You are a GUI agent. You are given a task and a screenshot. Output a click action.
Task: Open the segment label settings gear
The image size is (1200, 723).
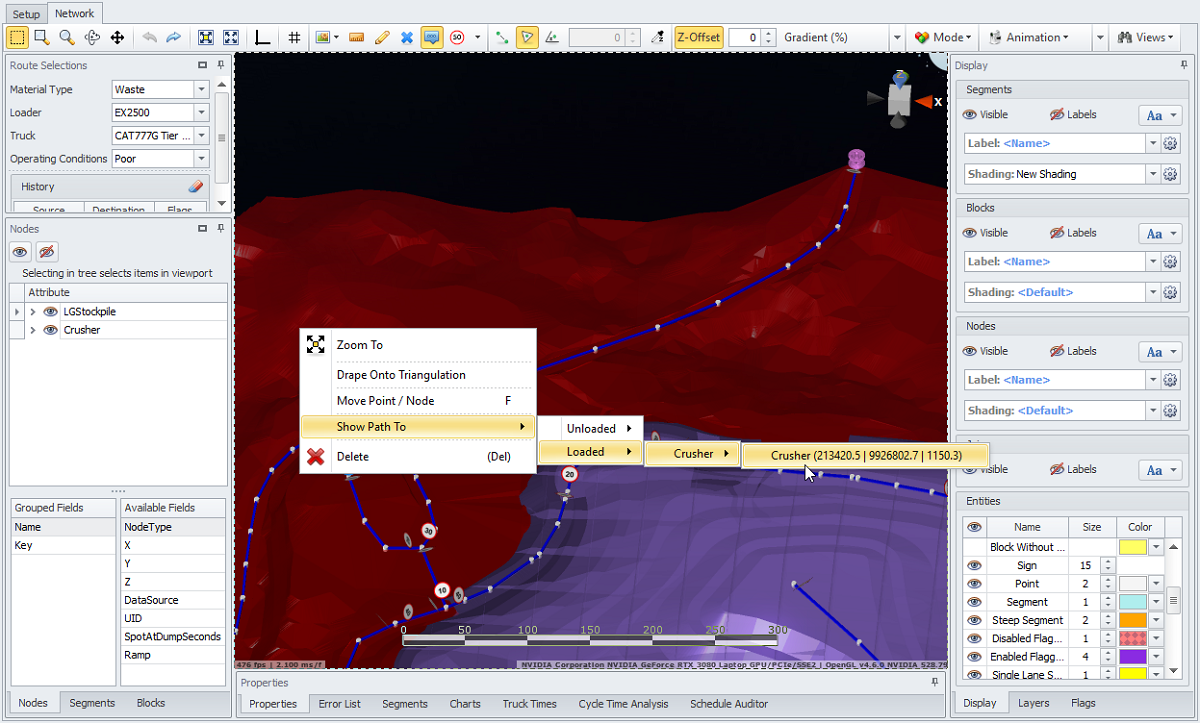coord(1171,143)
